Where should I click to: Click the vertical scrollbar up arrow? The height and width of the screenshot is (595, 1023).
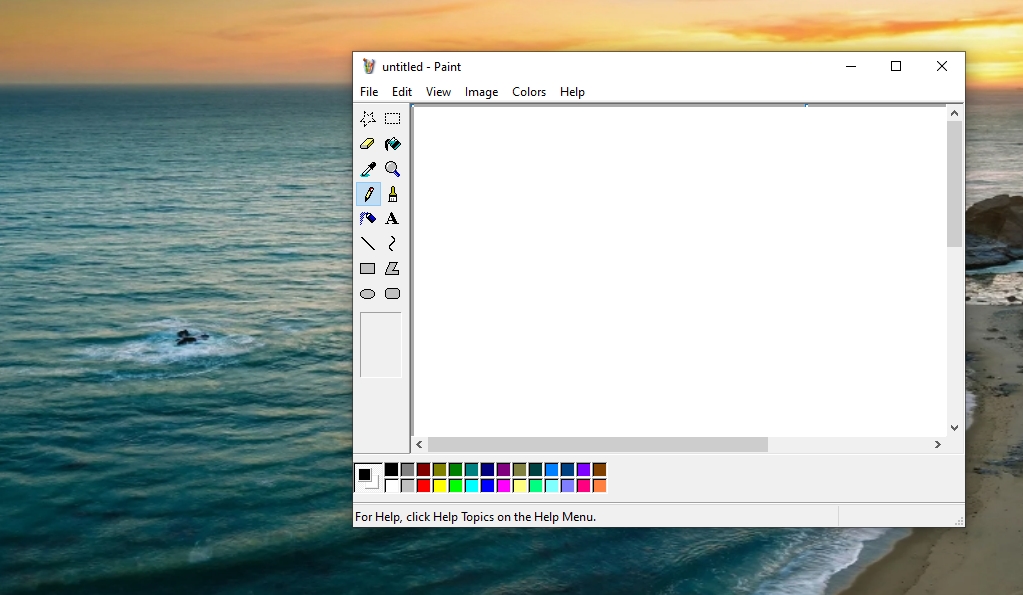[954, 113]
